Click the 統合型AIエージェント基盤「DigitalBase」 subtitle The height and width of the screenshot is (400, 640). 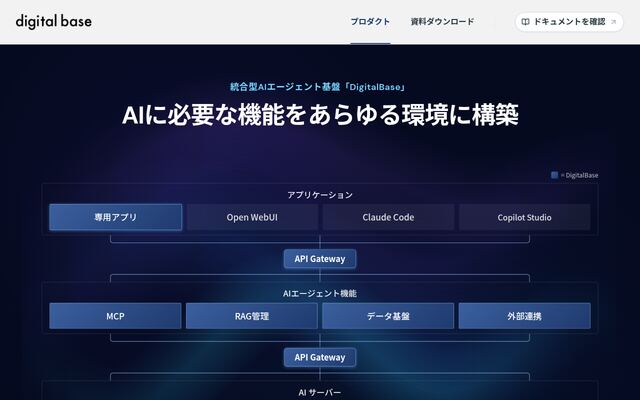click(x=318, y=87)
